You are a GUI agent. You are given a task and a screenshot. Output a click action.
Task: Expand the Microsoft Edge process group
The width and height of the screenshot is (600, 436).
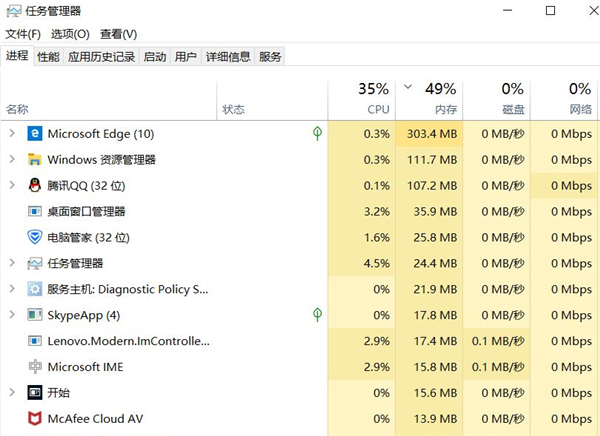(11, 133)
